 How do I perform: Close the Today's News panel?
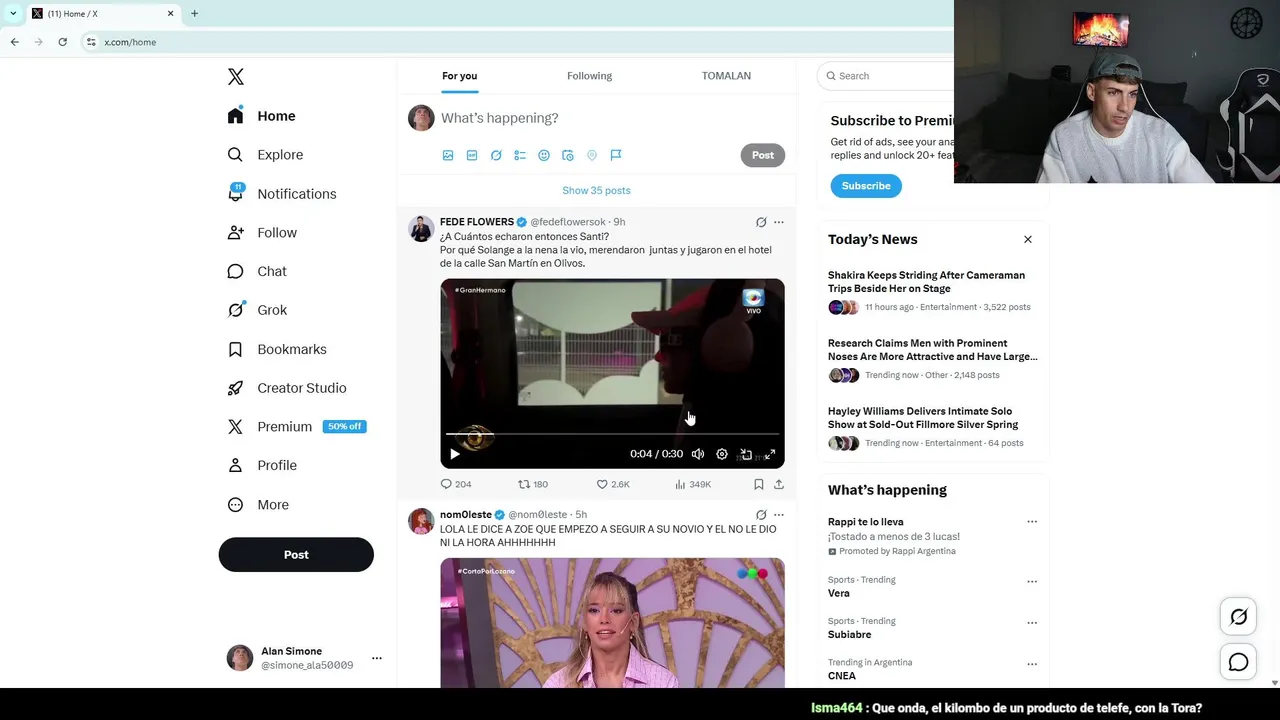coord(1028,240)
